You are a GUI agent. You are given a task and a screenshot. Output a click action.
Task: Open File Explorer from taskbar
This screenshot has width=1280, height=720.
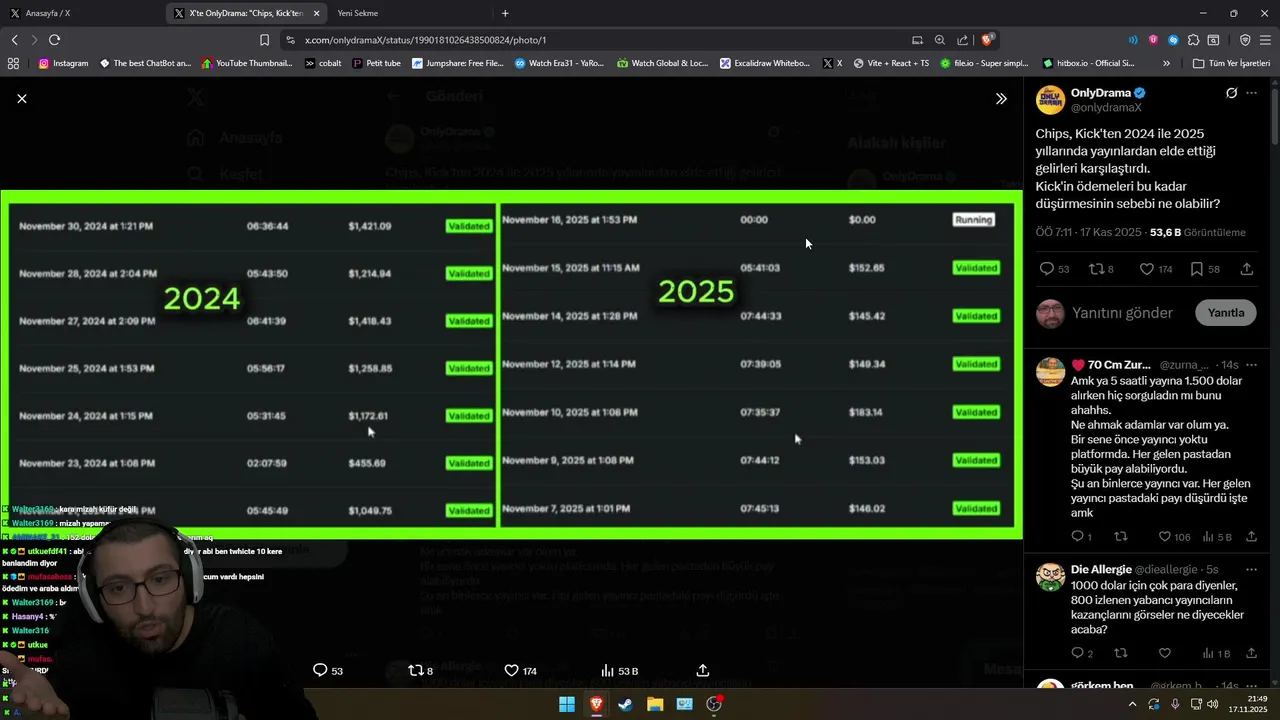click(655, 704)
